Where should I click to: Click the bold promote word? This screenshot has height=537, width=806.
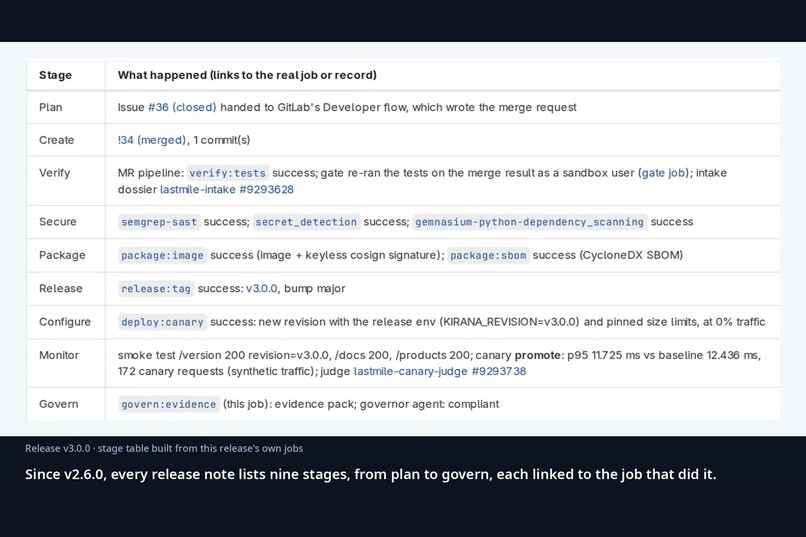538,356
